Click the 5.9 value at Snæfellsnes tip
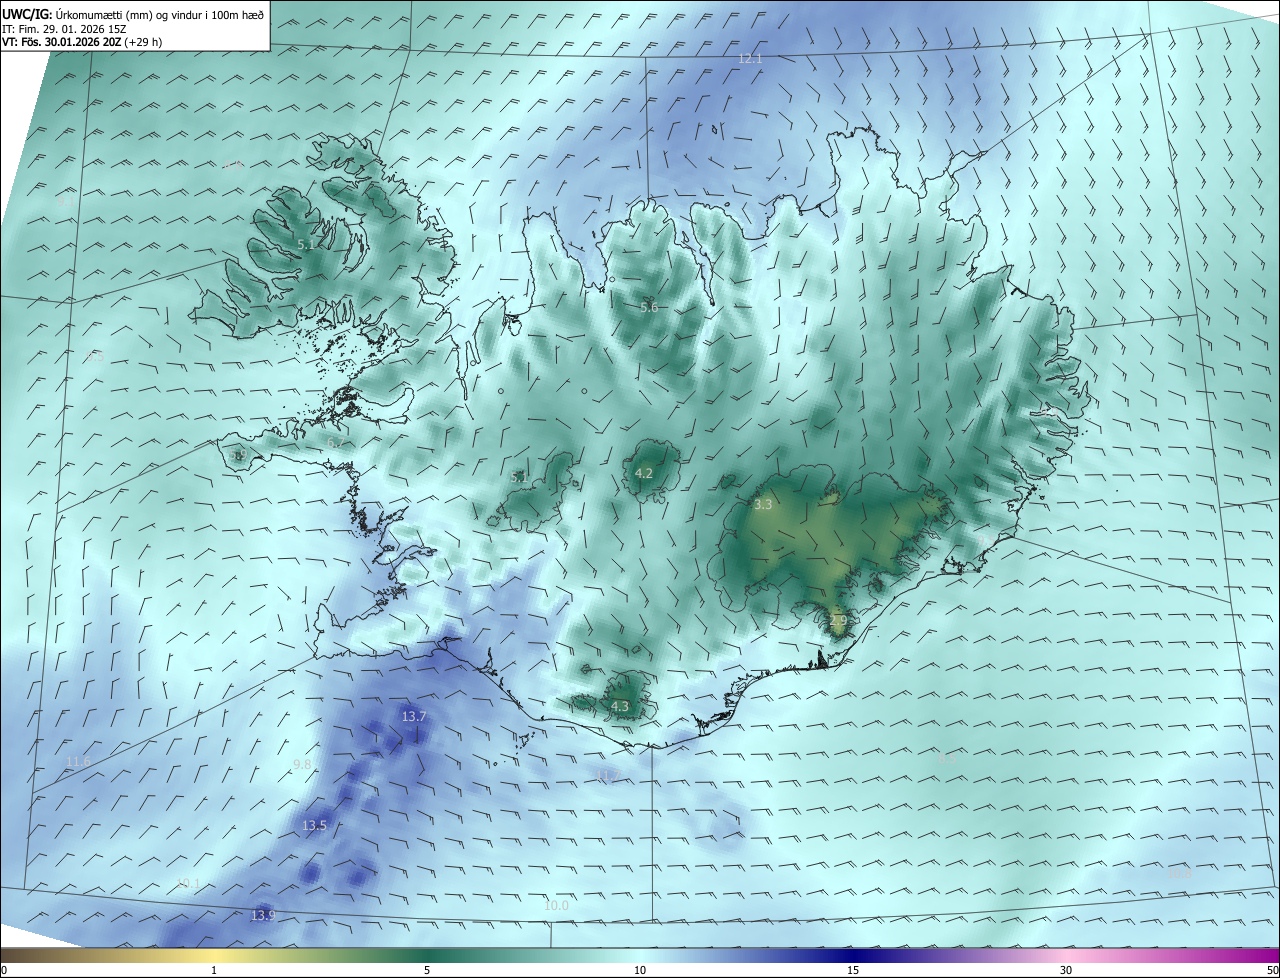 click(238, 455)
